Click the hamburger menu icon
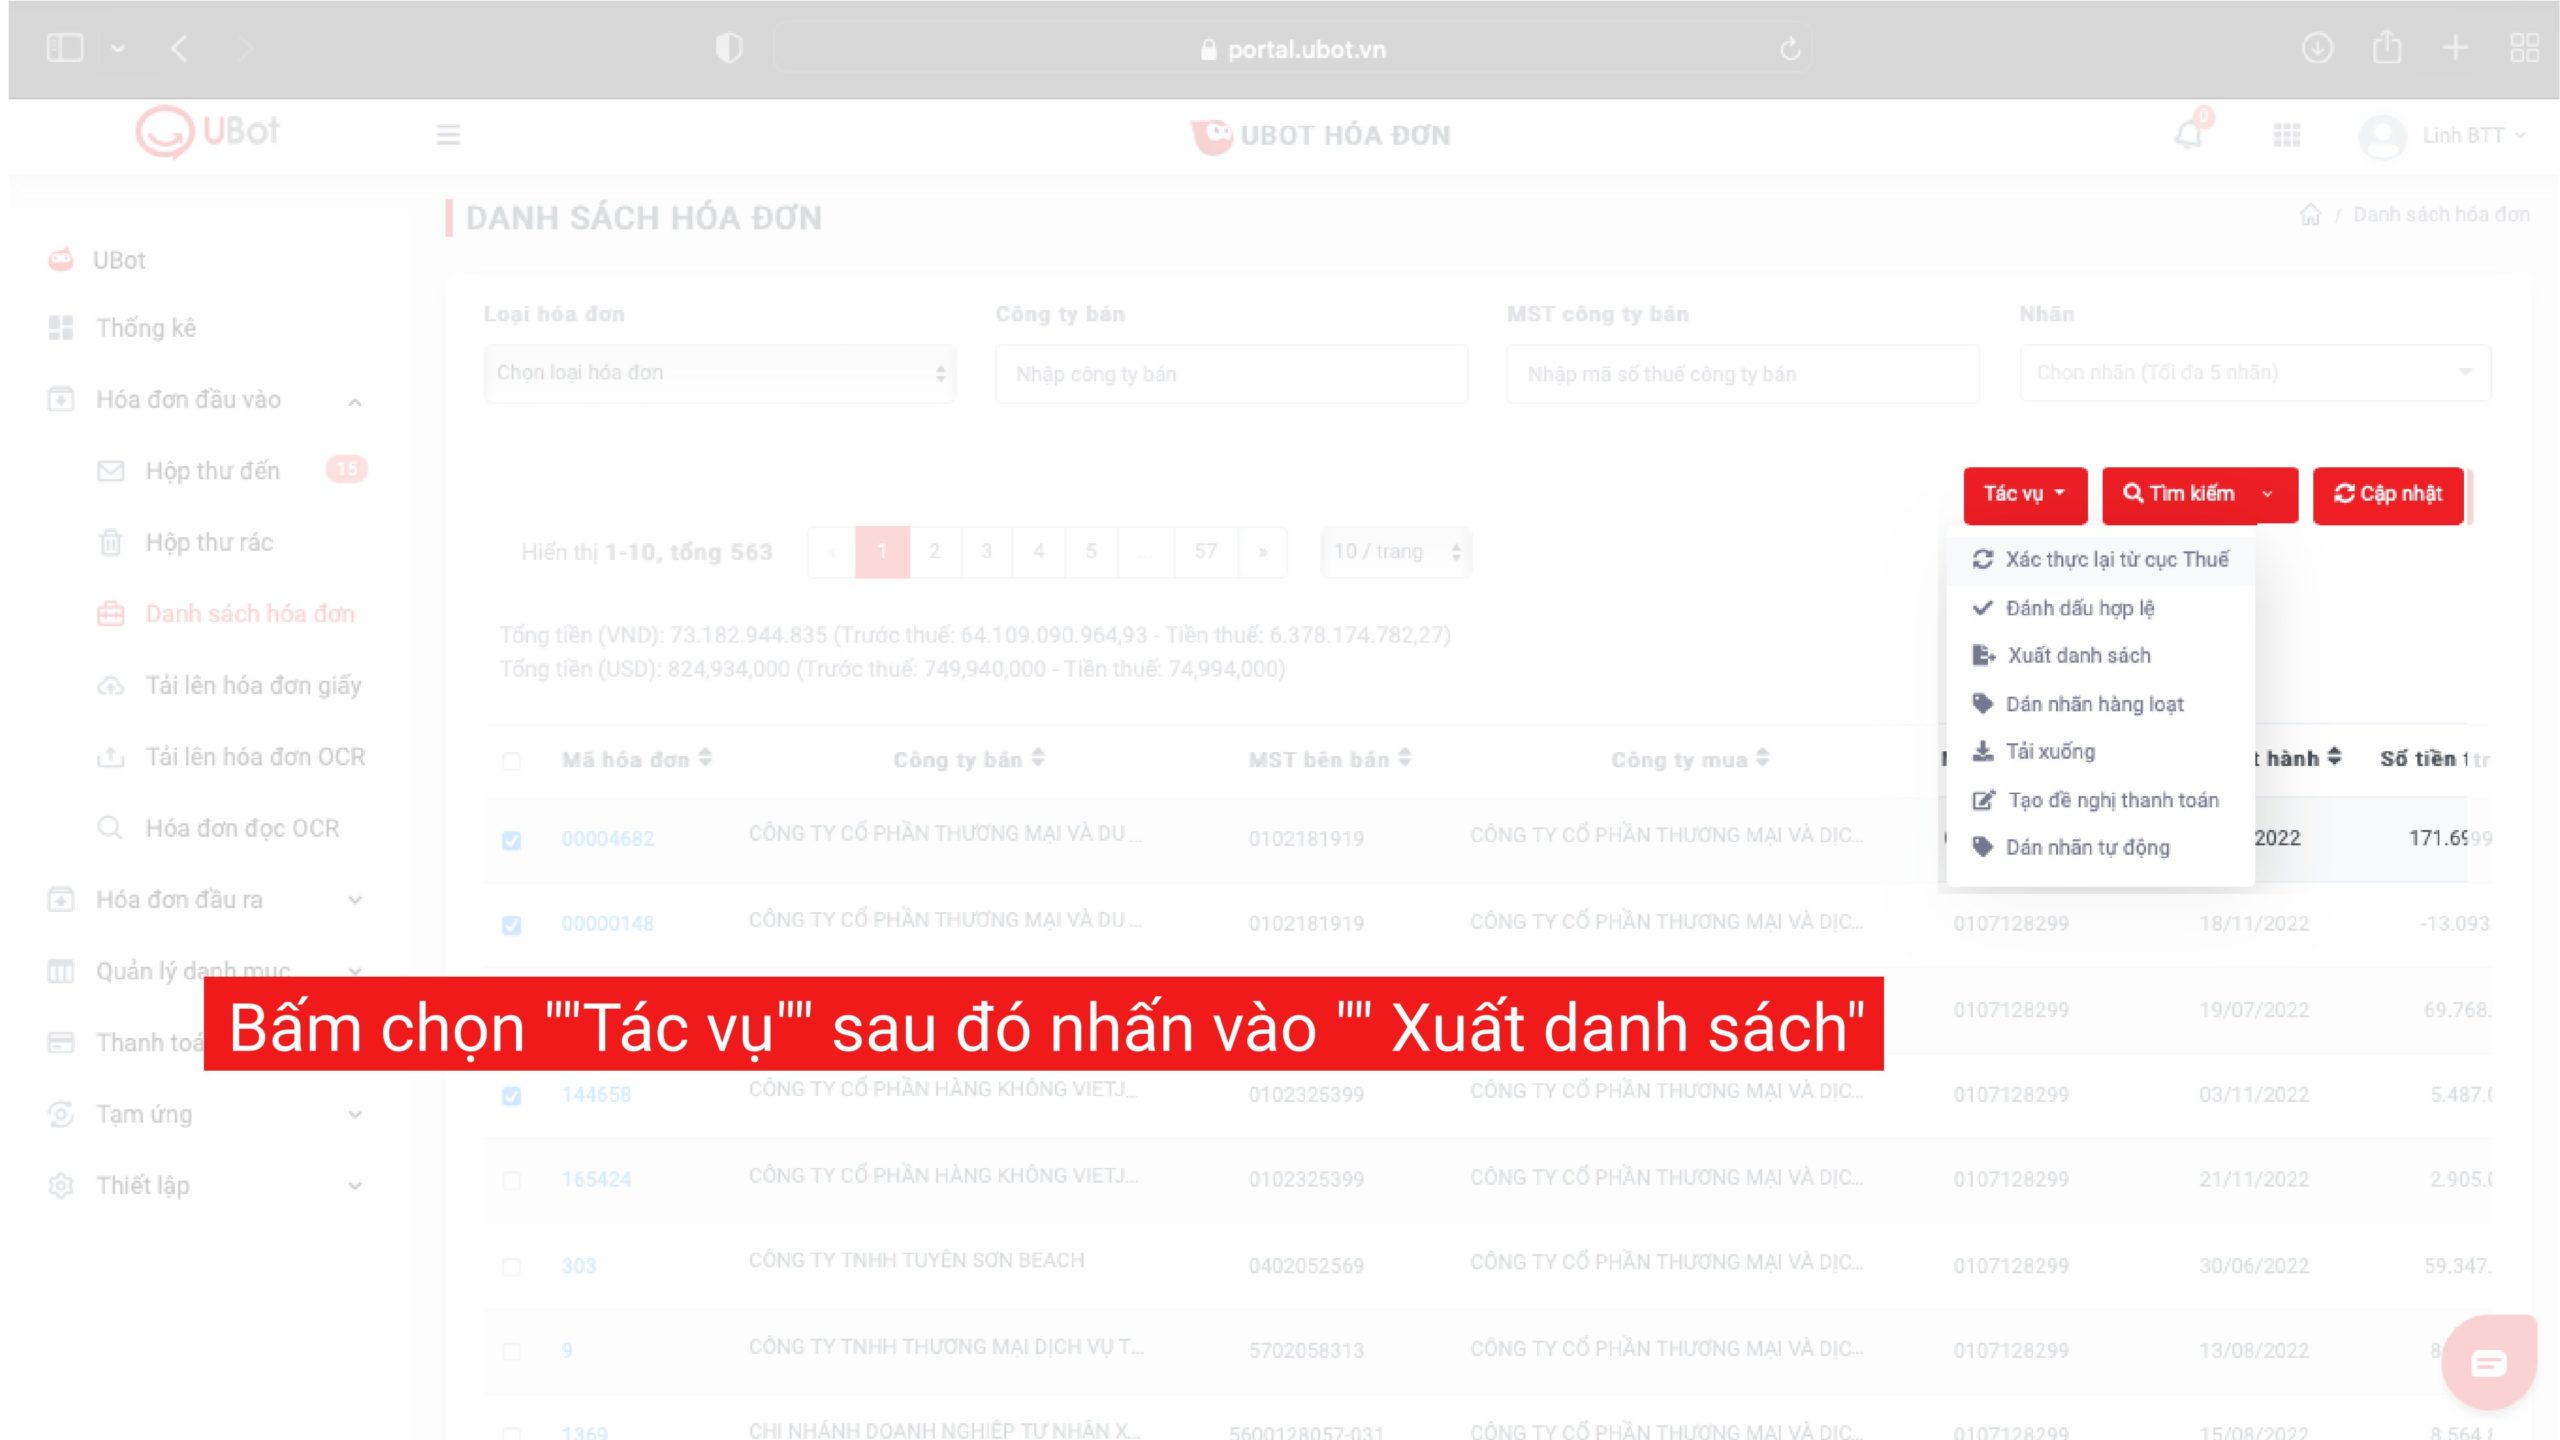This screenshot has width=2560, height=1440. coord(448,135)
